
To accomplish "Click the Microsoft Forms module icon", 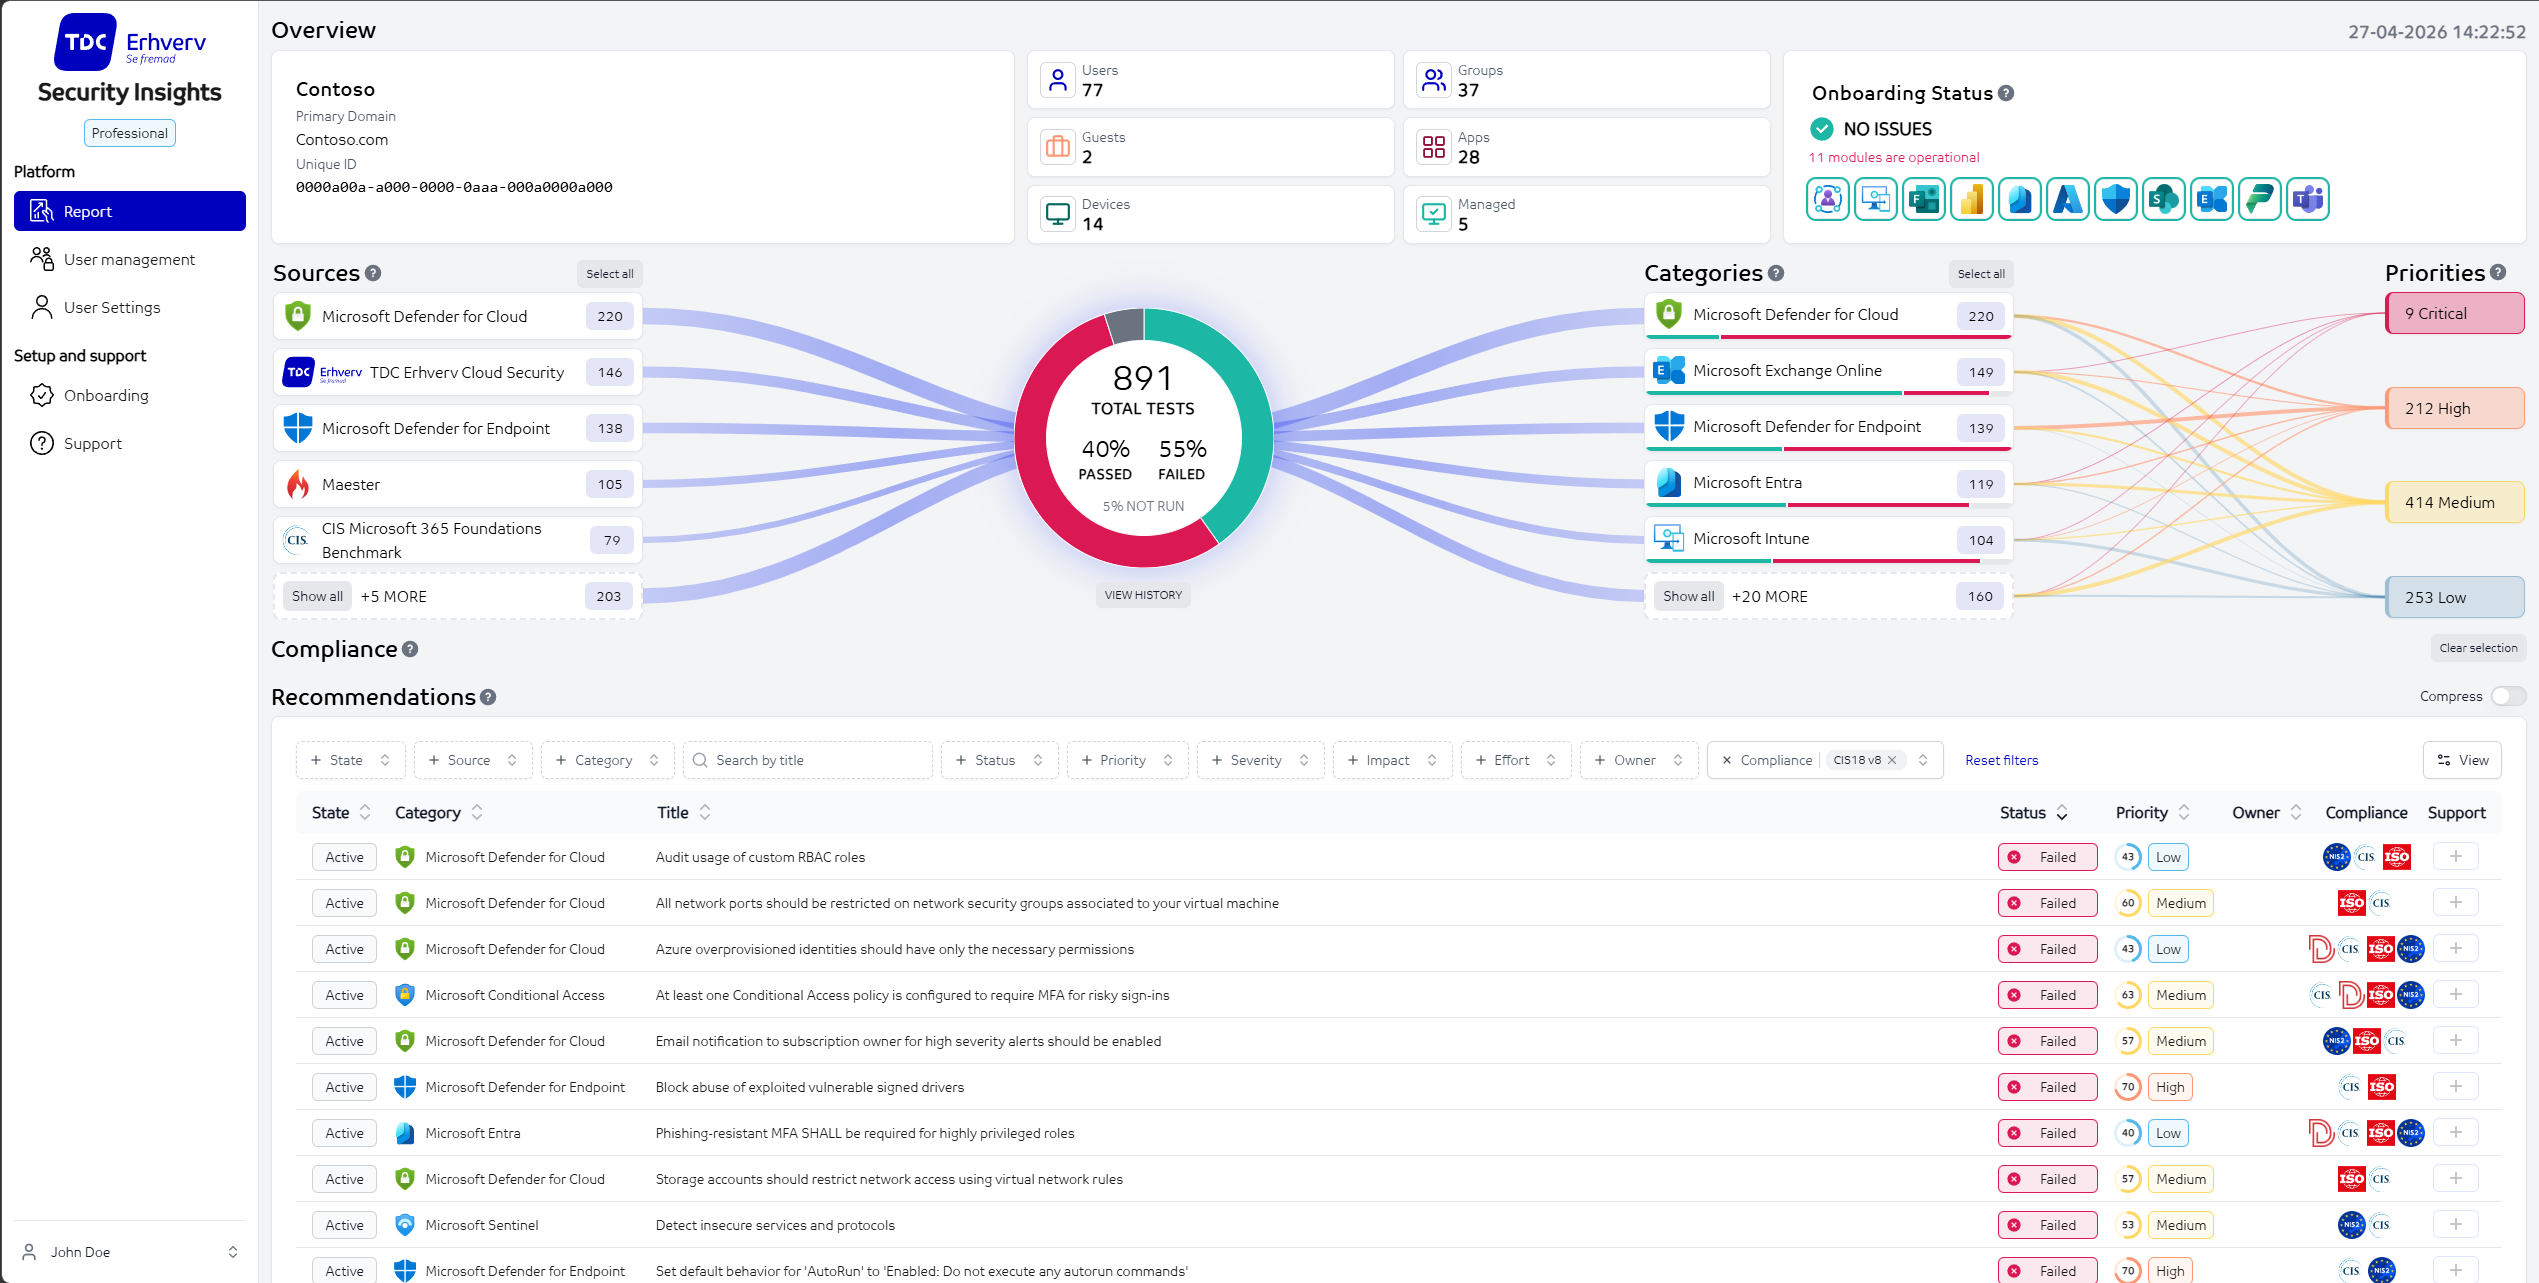I will pos(1924,199).
